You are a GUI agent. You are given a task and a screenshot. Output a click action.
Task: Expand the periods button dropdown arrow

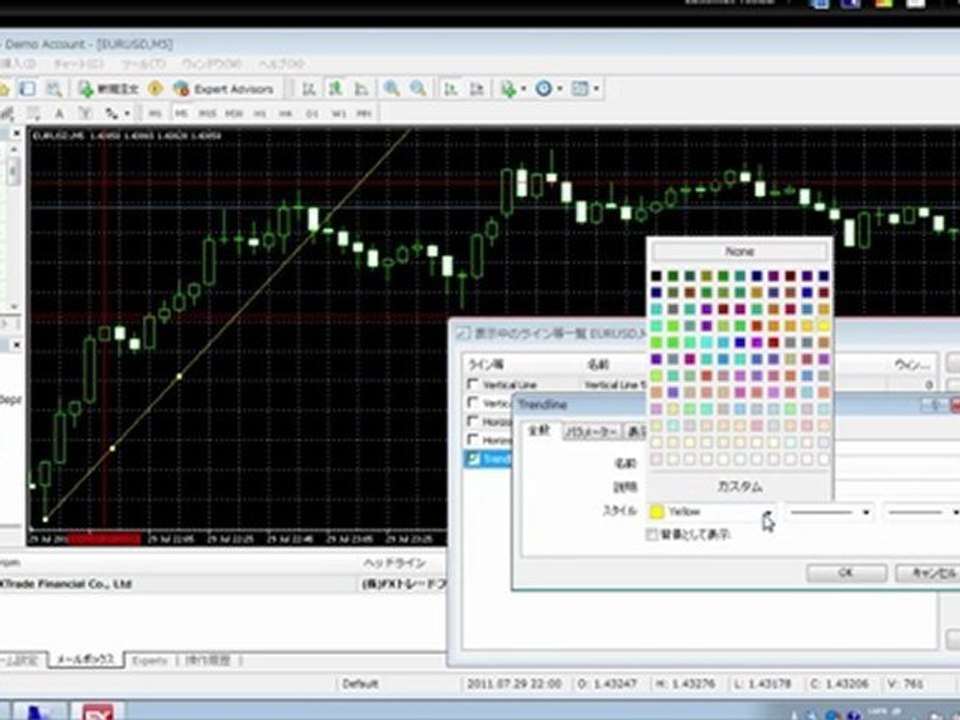pyautogui.click(x=560, y=89)
